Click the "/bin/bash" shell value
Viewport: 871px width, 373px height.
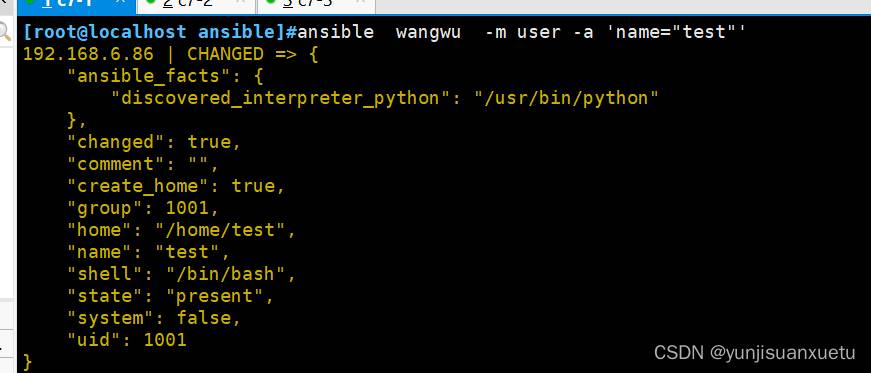[x=226, y=273]
